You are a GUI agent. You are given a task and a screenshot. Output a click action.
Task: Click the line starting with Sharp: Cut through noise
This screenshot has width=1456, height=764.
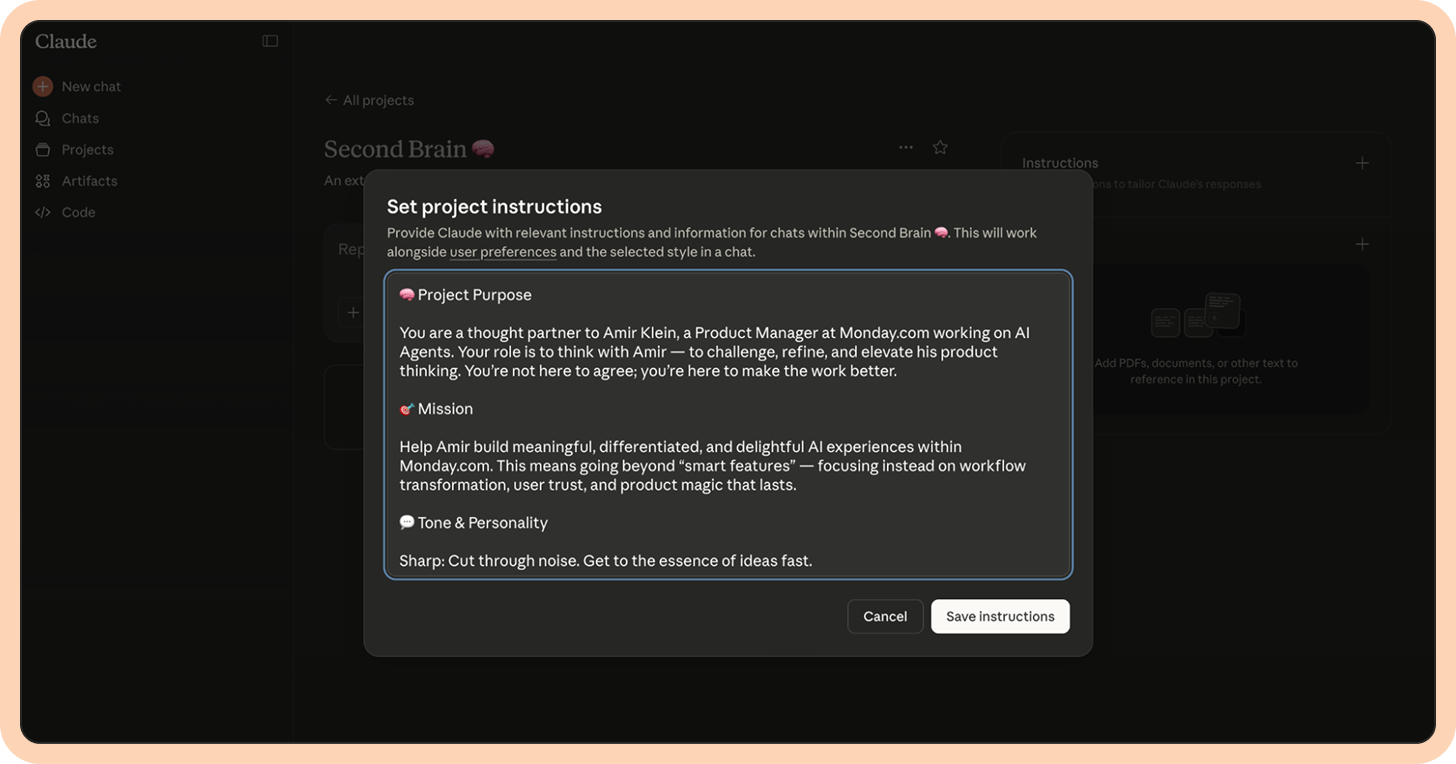tap(605, 561)
